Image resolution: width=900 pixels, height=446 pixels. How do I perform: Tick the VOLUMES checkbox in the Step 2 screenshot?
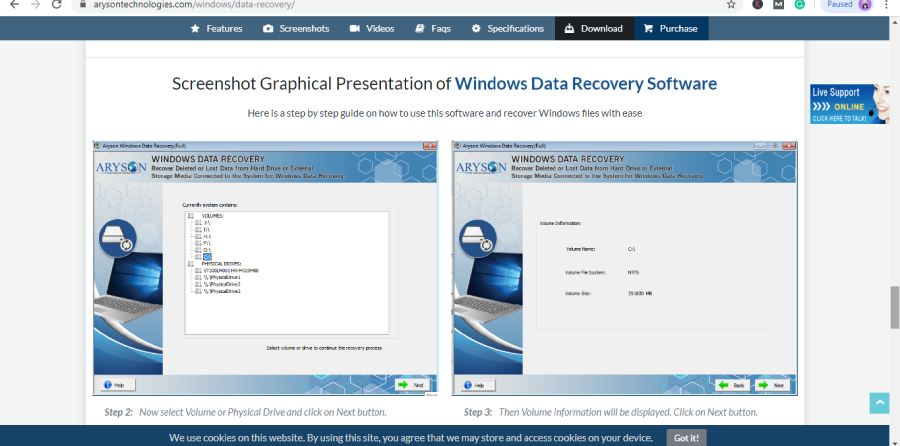(x=191, y=216)
